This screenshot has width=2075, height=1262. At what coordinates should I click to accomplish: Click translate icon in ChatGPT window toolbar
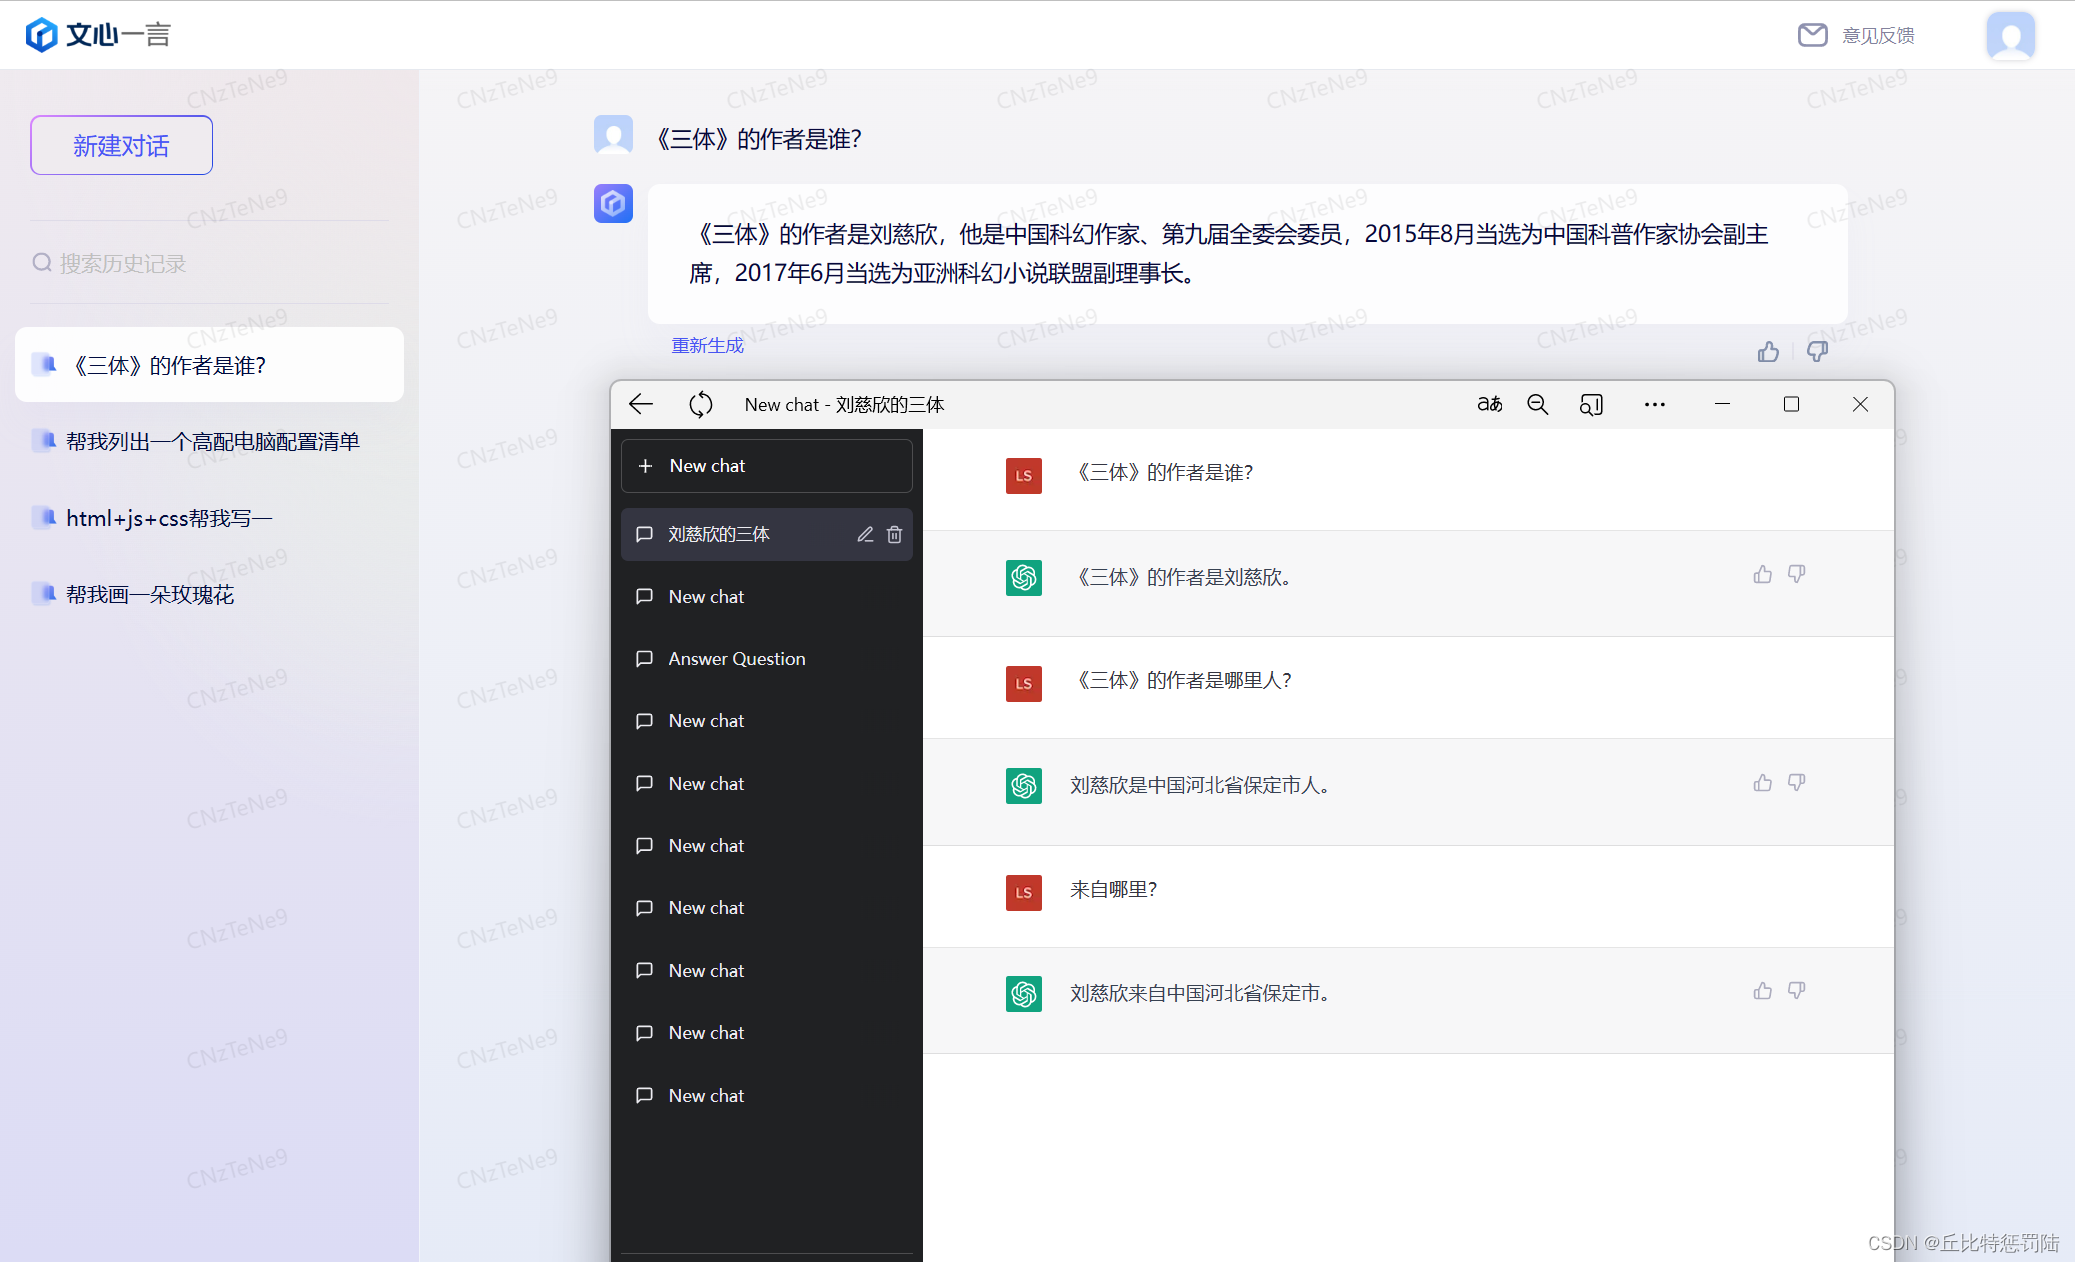tap(1489, 404)
